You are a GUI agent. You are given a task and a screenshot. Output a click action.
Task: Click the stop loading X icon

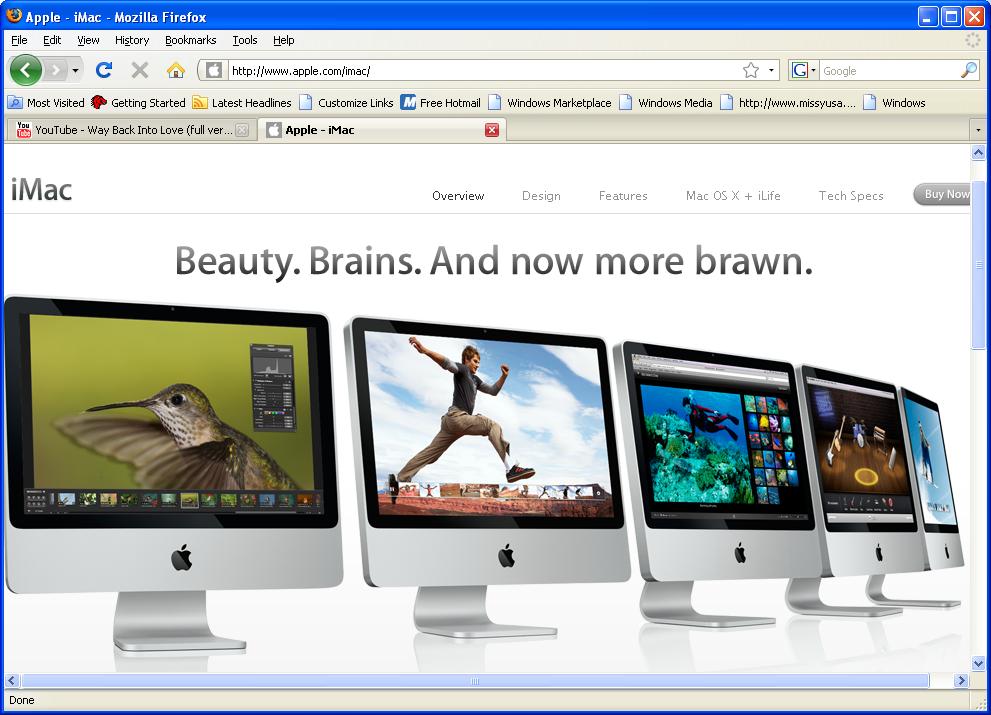140,70
